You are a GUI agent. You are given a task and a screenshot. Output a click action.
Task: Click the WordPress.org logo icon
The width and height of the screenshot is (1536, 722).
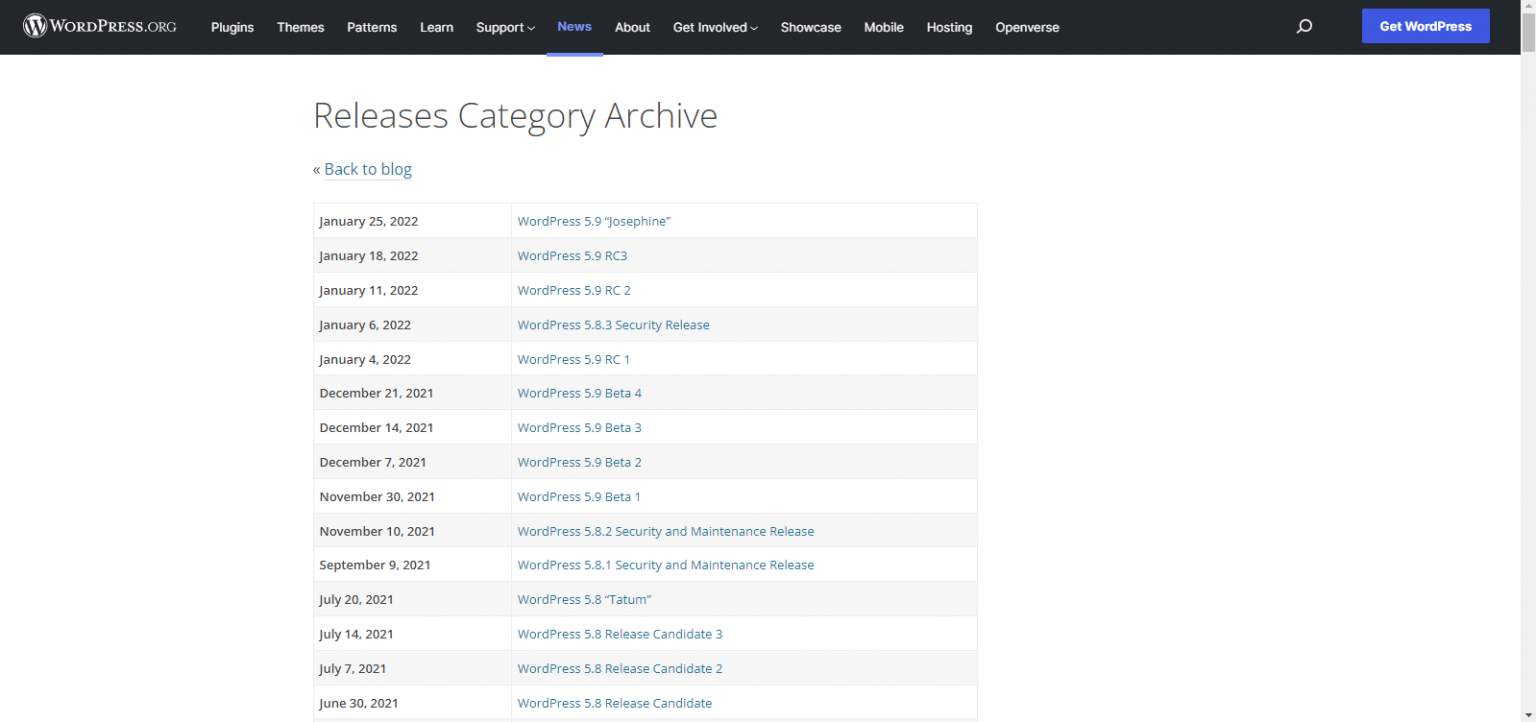tap(33, 26)
